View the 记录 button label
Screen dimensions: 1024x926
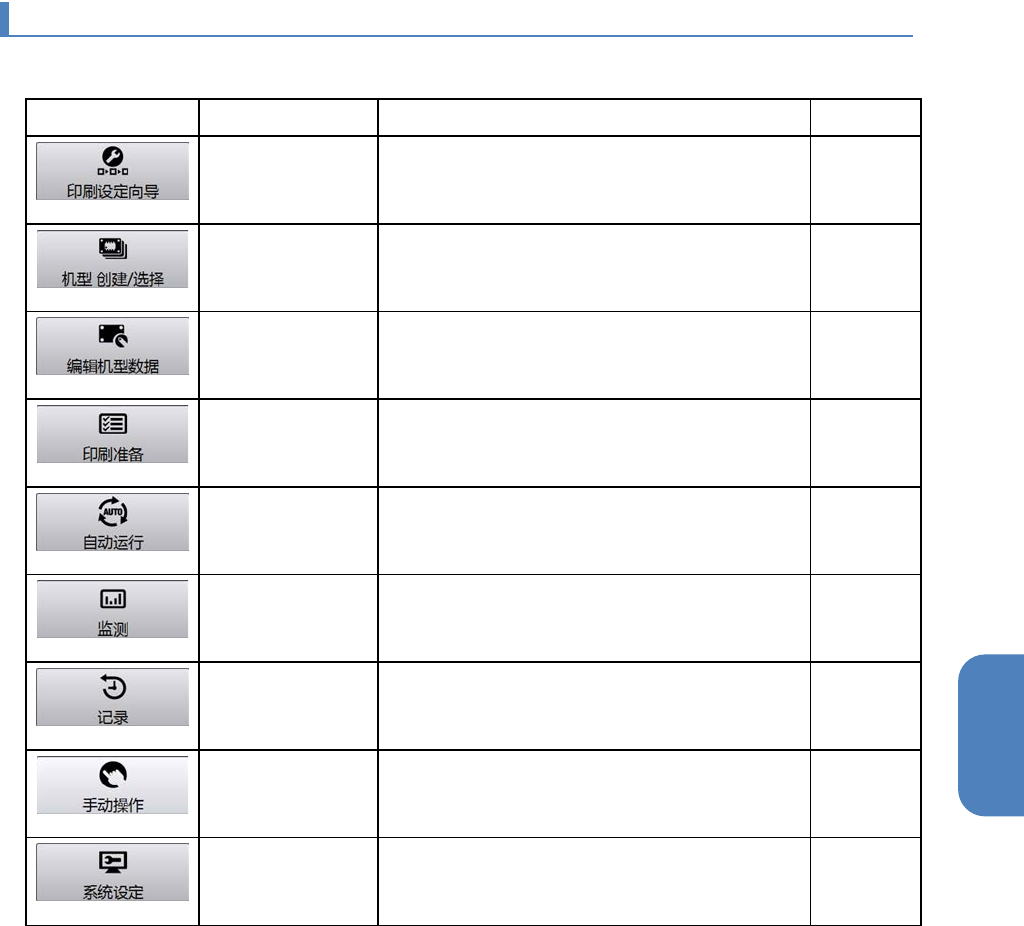tap(112, 717)
